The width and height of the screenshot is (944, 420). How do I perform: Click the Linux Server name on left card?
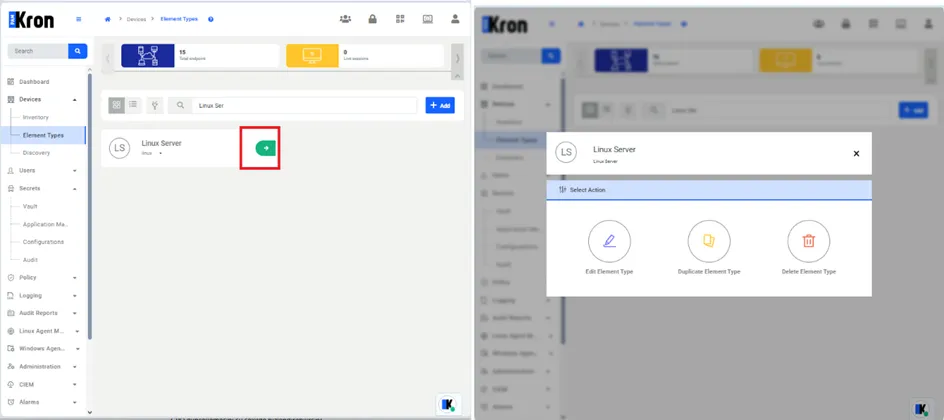pos(161,143)
